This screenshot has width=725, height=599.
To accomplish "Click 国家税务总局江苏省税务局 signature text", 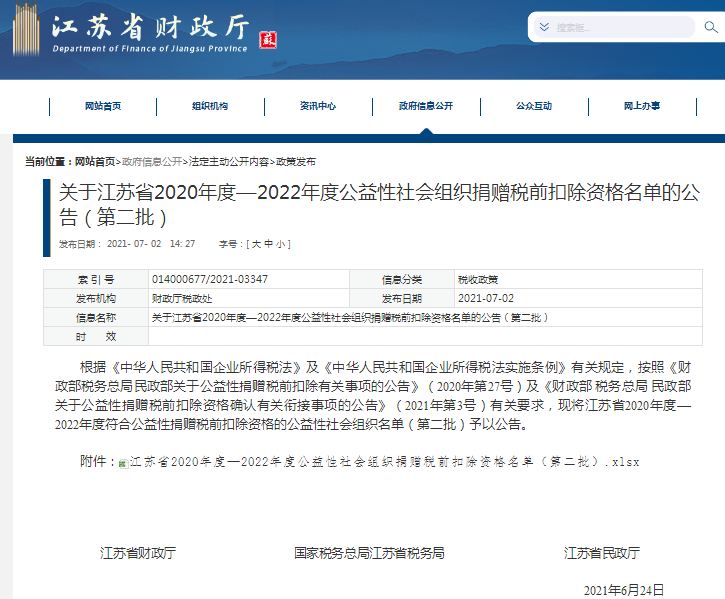I will 369,553.
